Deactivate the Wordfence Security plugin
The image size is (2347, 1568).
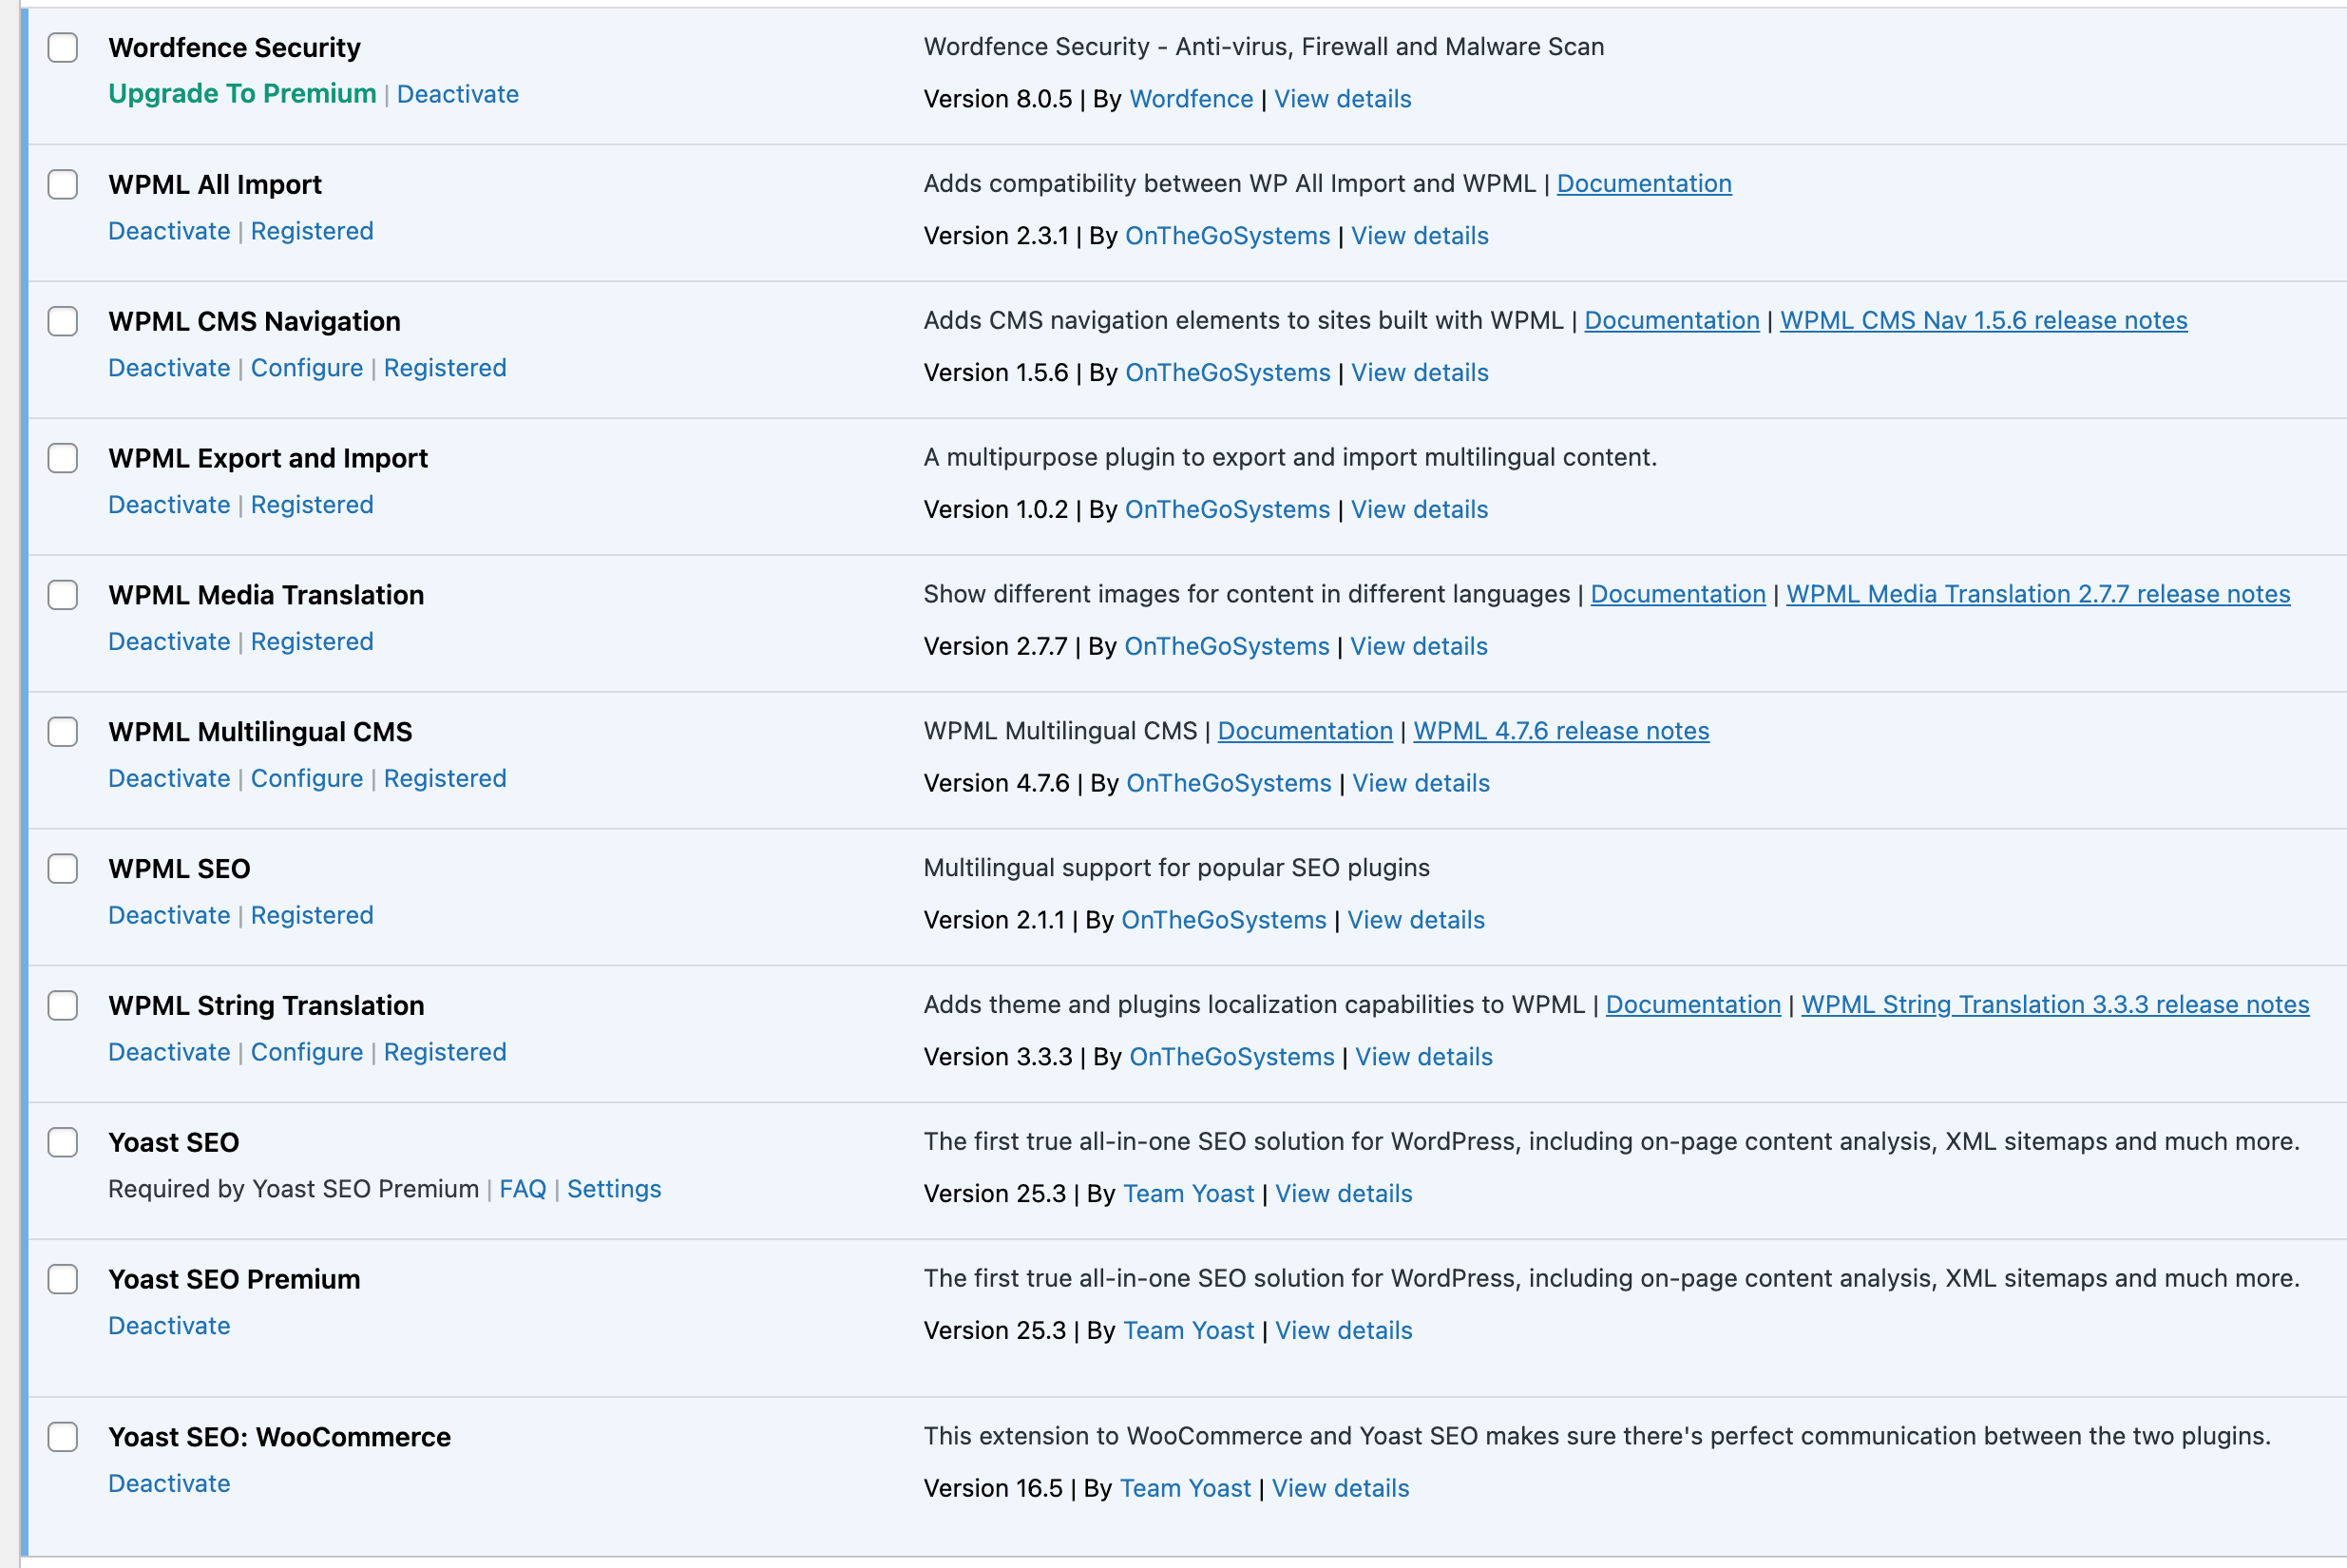458,94
